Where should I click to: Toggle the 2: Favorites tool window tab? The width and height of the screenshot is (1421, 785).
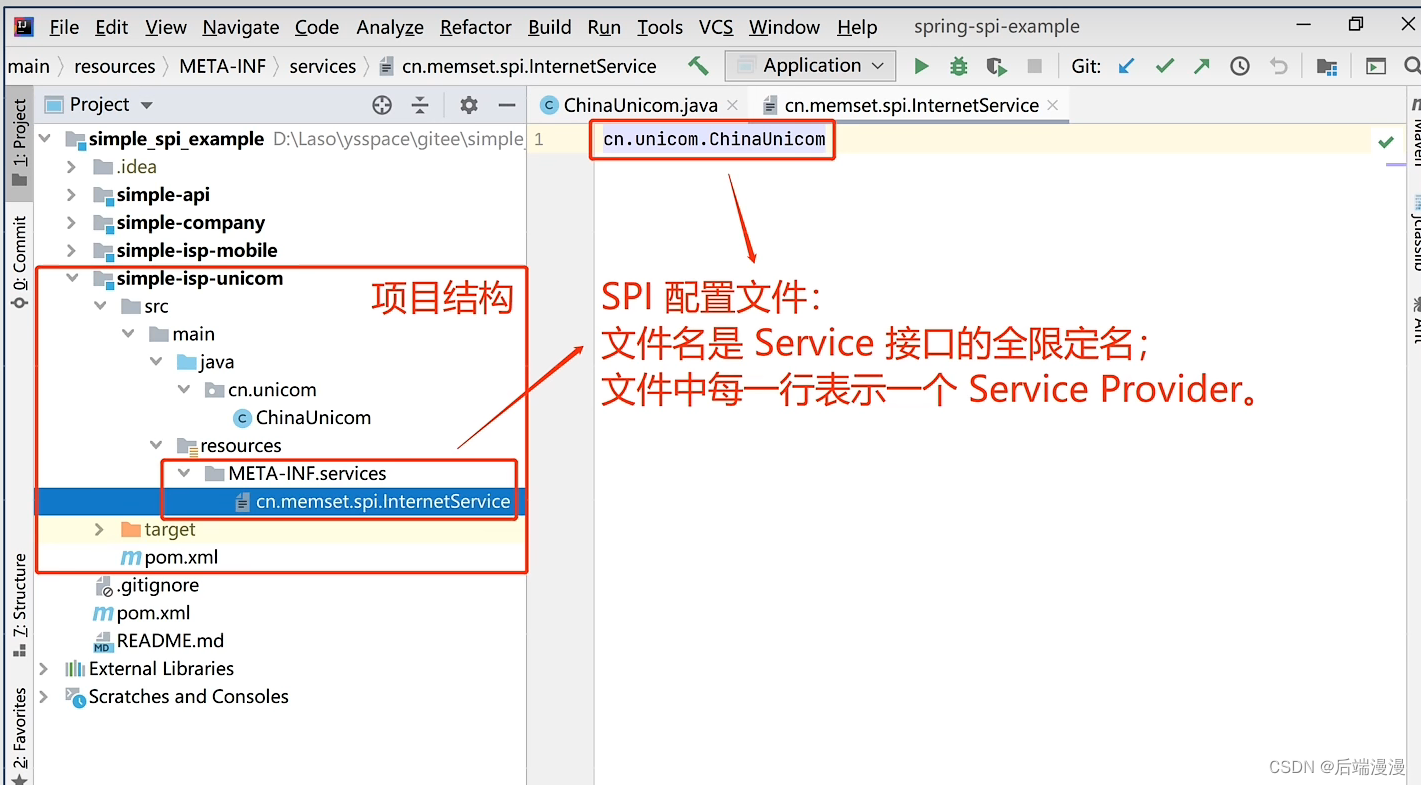pos(19,736)
